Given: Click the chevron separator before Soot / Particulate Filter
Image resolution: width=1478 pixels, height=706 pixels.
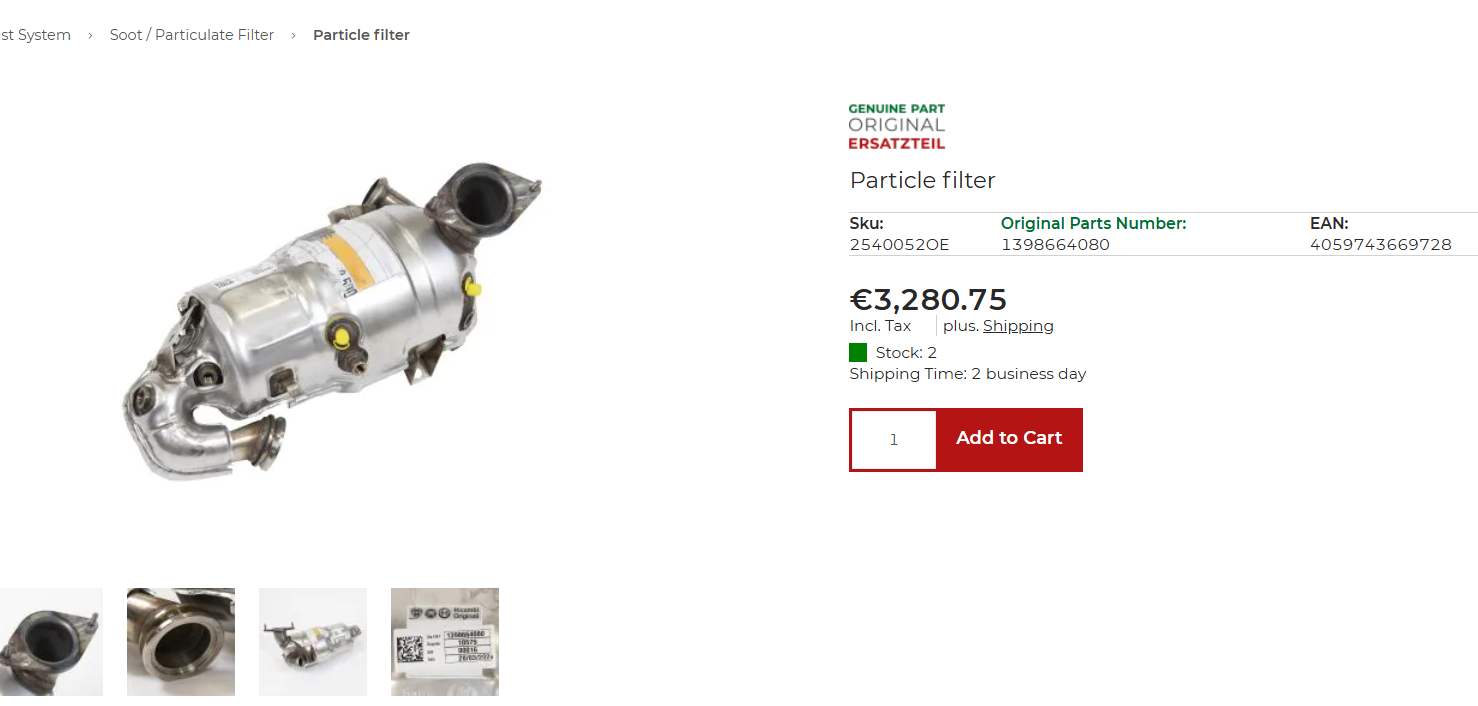Looking at the screenshot, I should (90, 35).
